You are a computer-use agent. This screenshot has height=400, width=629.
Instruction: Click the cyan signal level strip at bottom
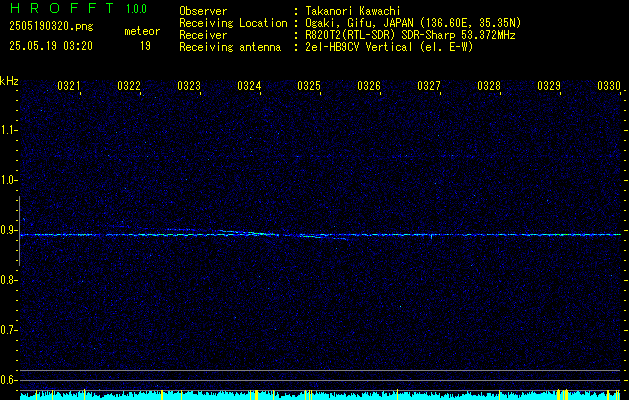pos(321,395)
